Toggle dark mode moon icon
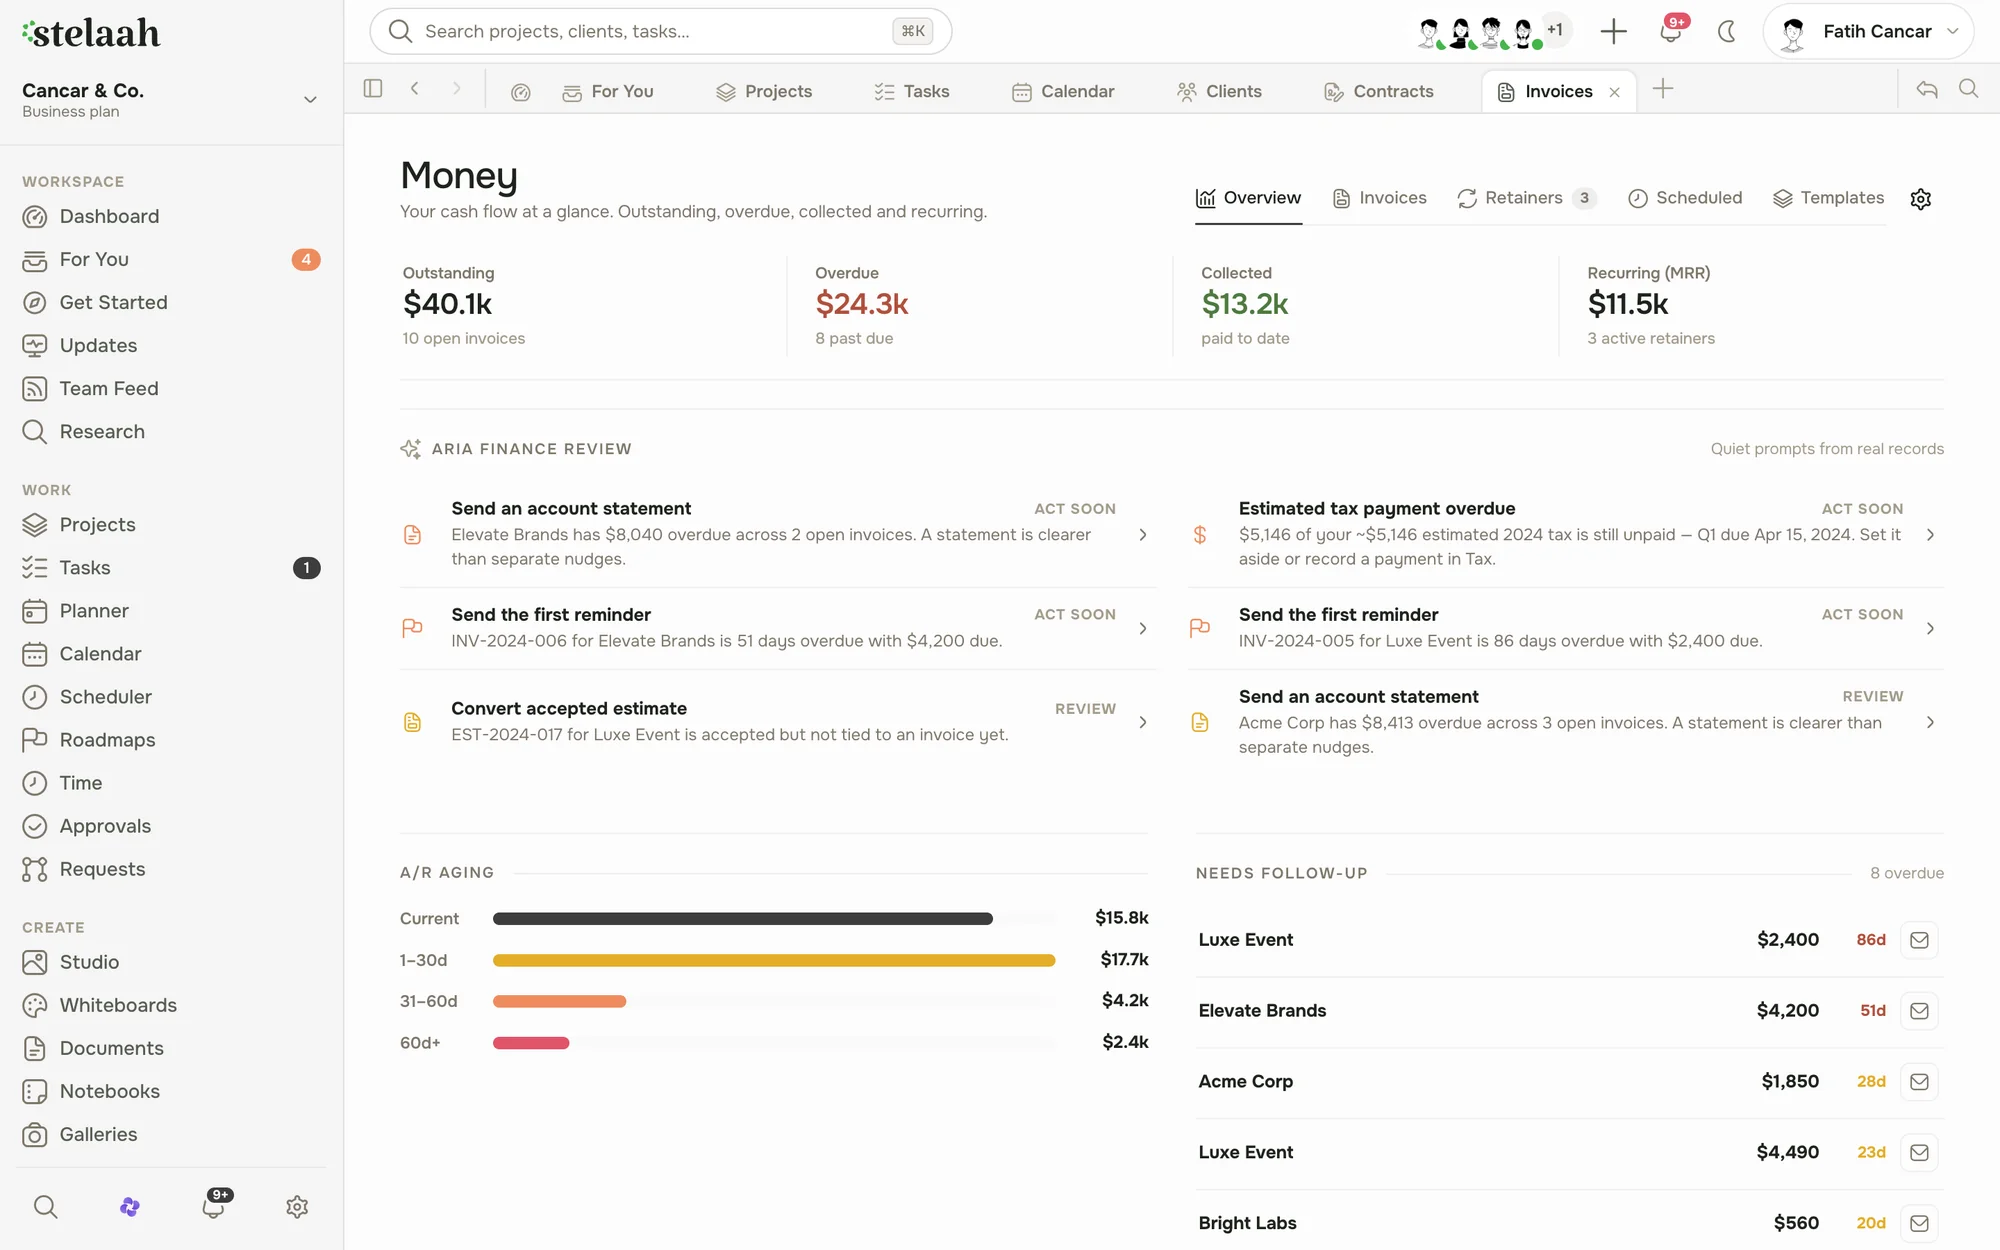This screenshot has height=1250, width=2000. click(1726, 31)
